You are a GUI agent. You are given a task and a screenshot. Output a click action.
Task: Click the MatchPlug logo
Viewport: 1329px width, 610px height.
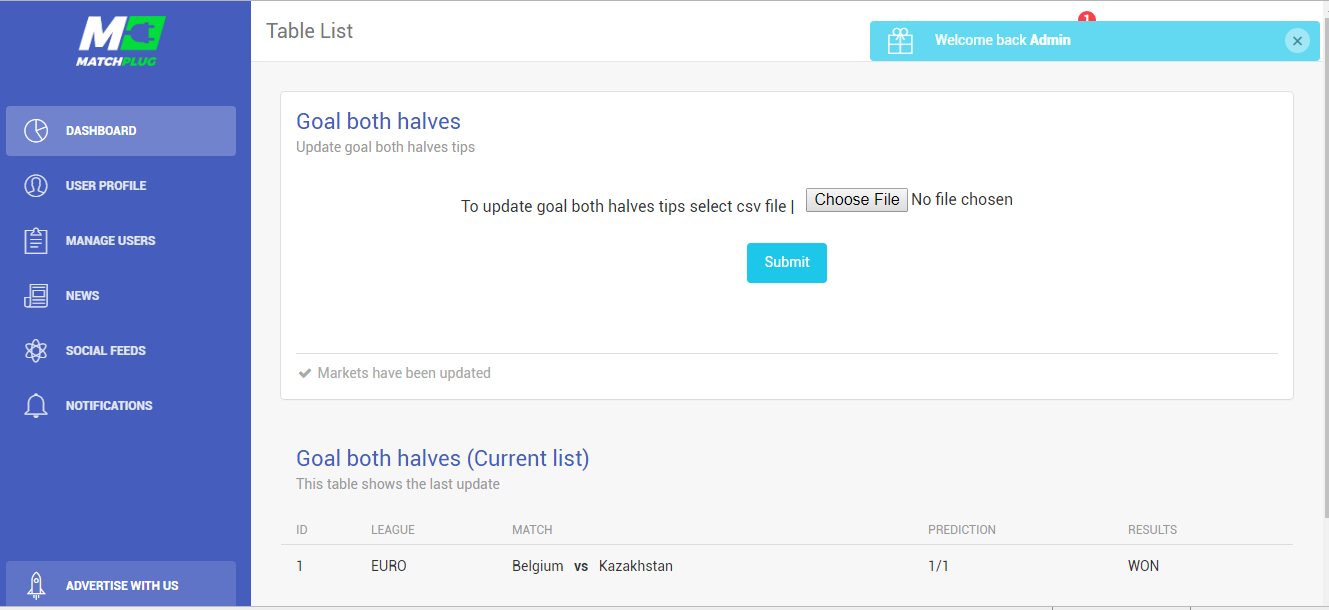coord(121,41)
